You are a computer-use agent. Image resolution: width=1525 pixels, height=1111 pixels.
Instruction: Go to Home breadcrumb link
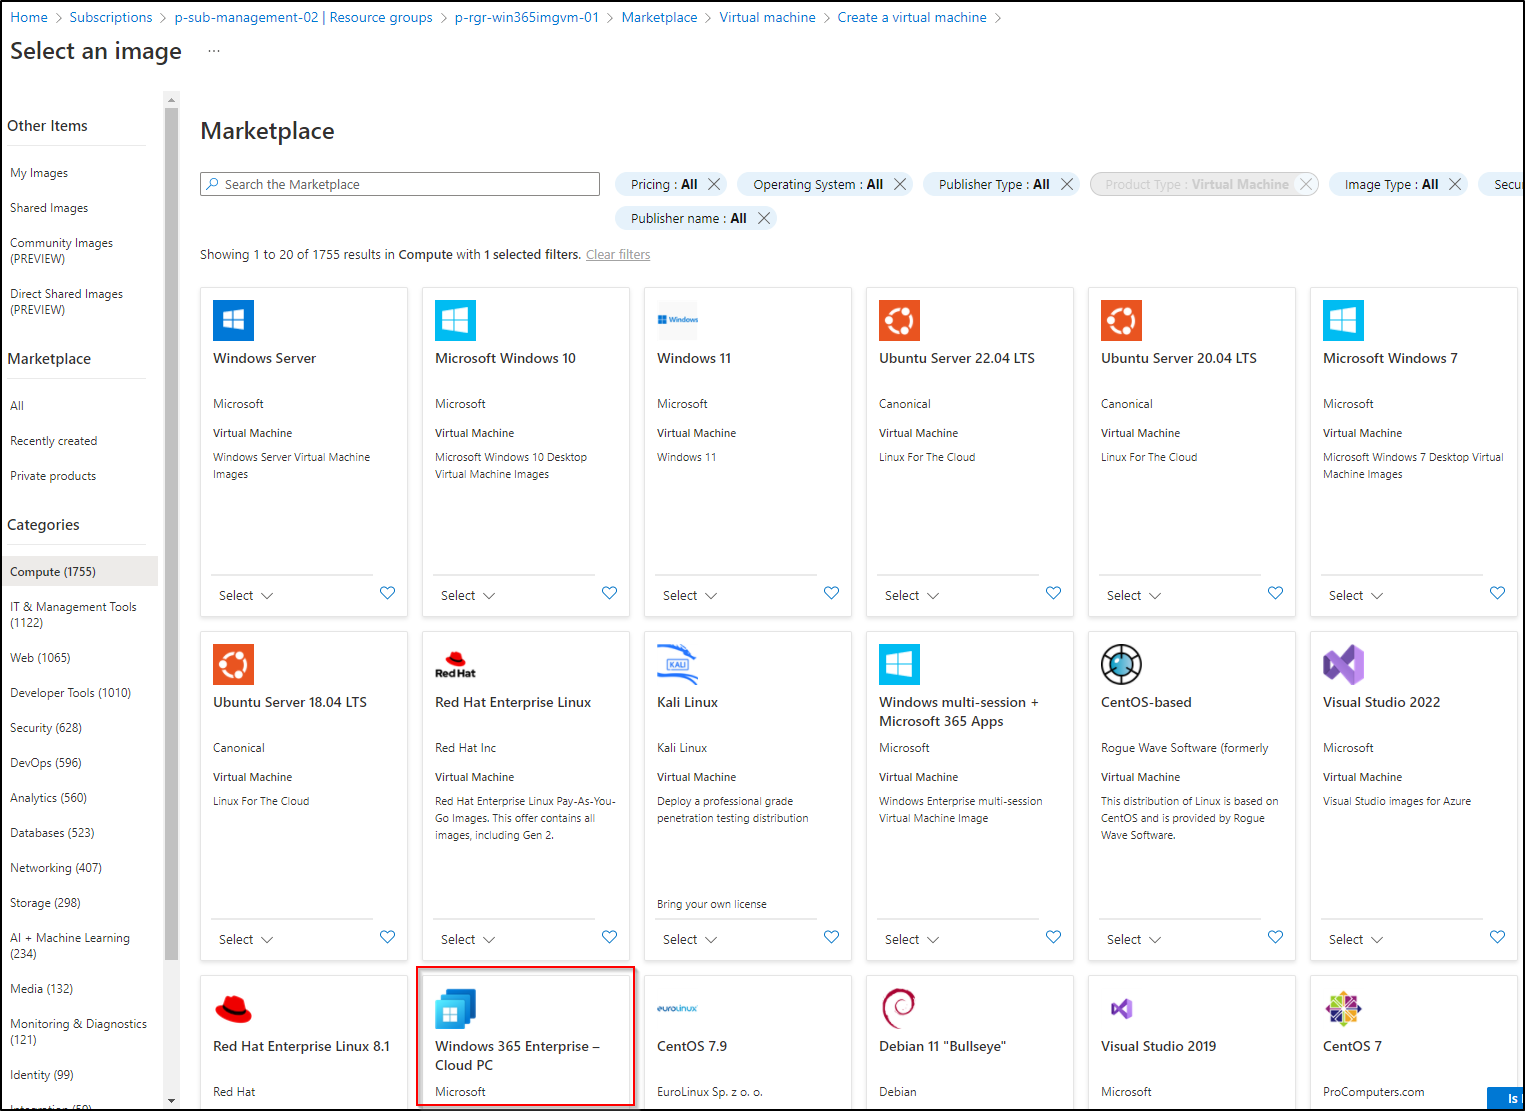(x=29, y=17)
